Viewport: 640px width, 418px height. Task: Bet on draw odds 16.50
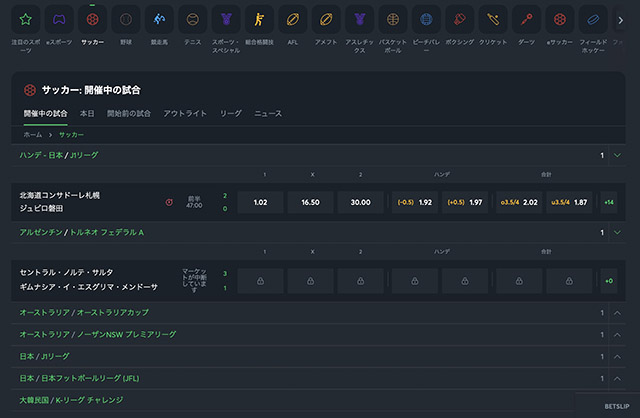(x=311, y=202)
